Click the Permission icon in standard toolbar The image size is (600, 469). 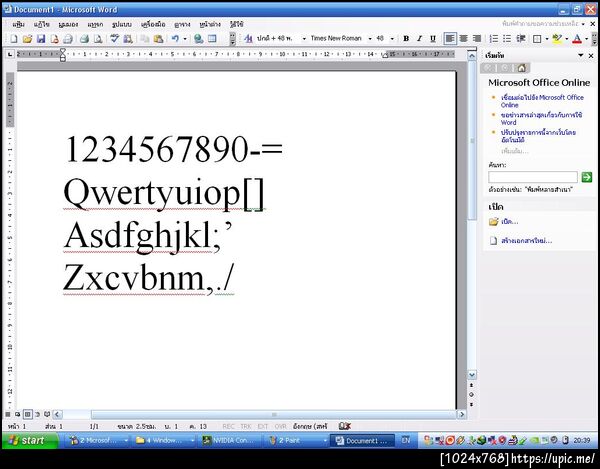[x=54, y=39]
